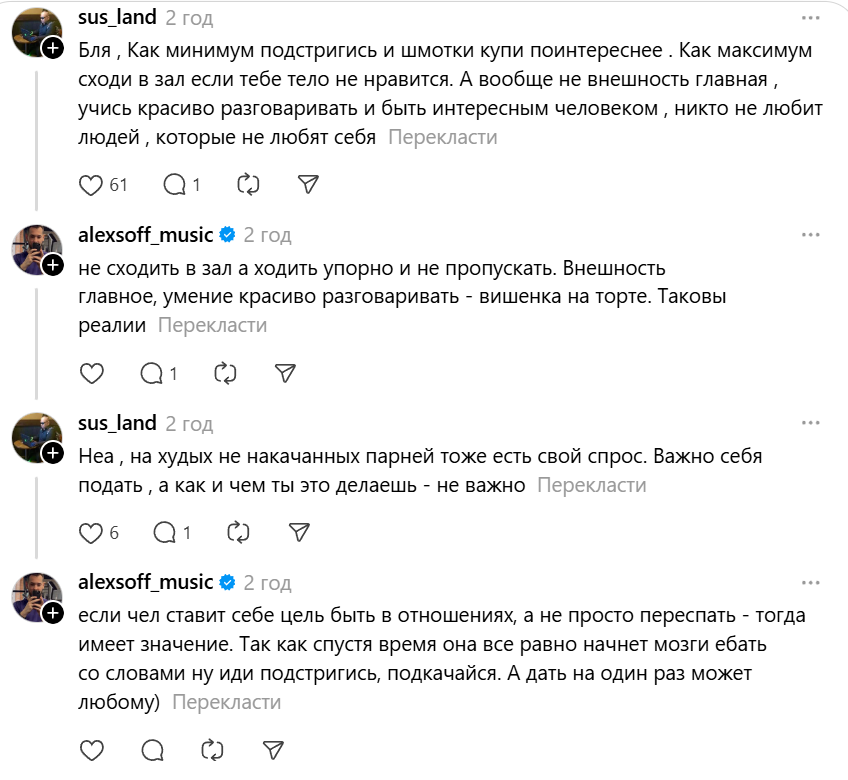
Task: Share the last alexsoff_music comment
Action: (273, 750)
